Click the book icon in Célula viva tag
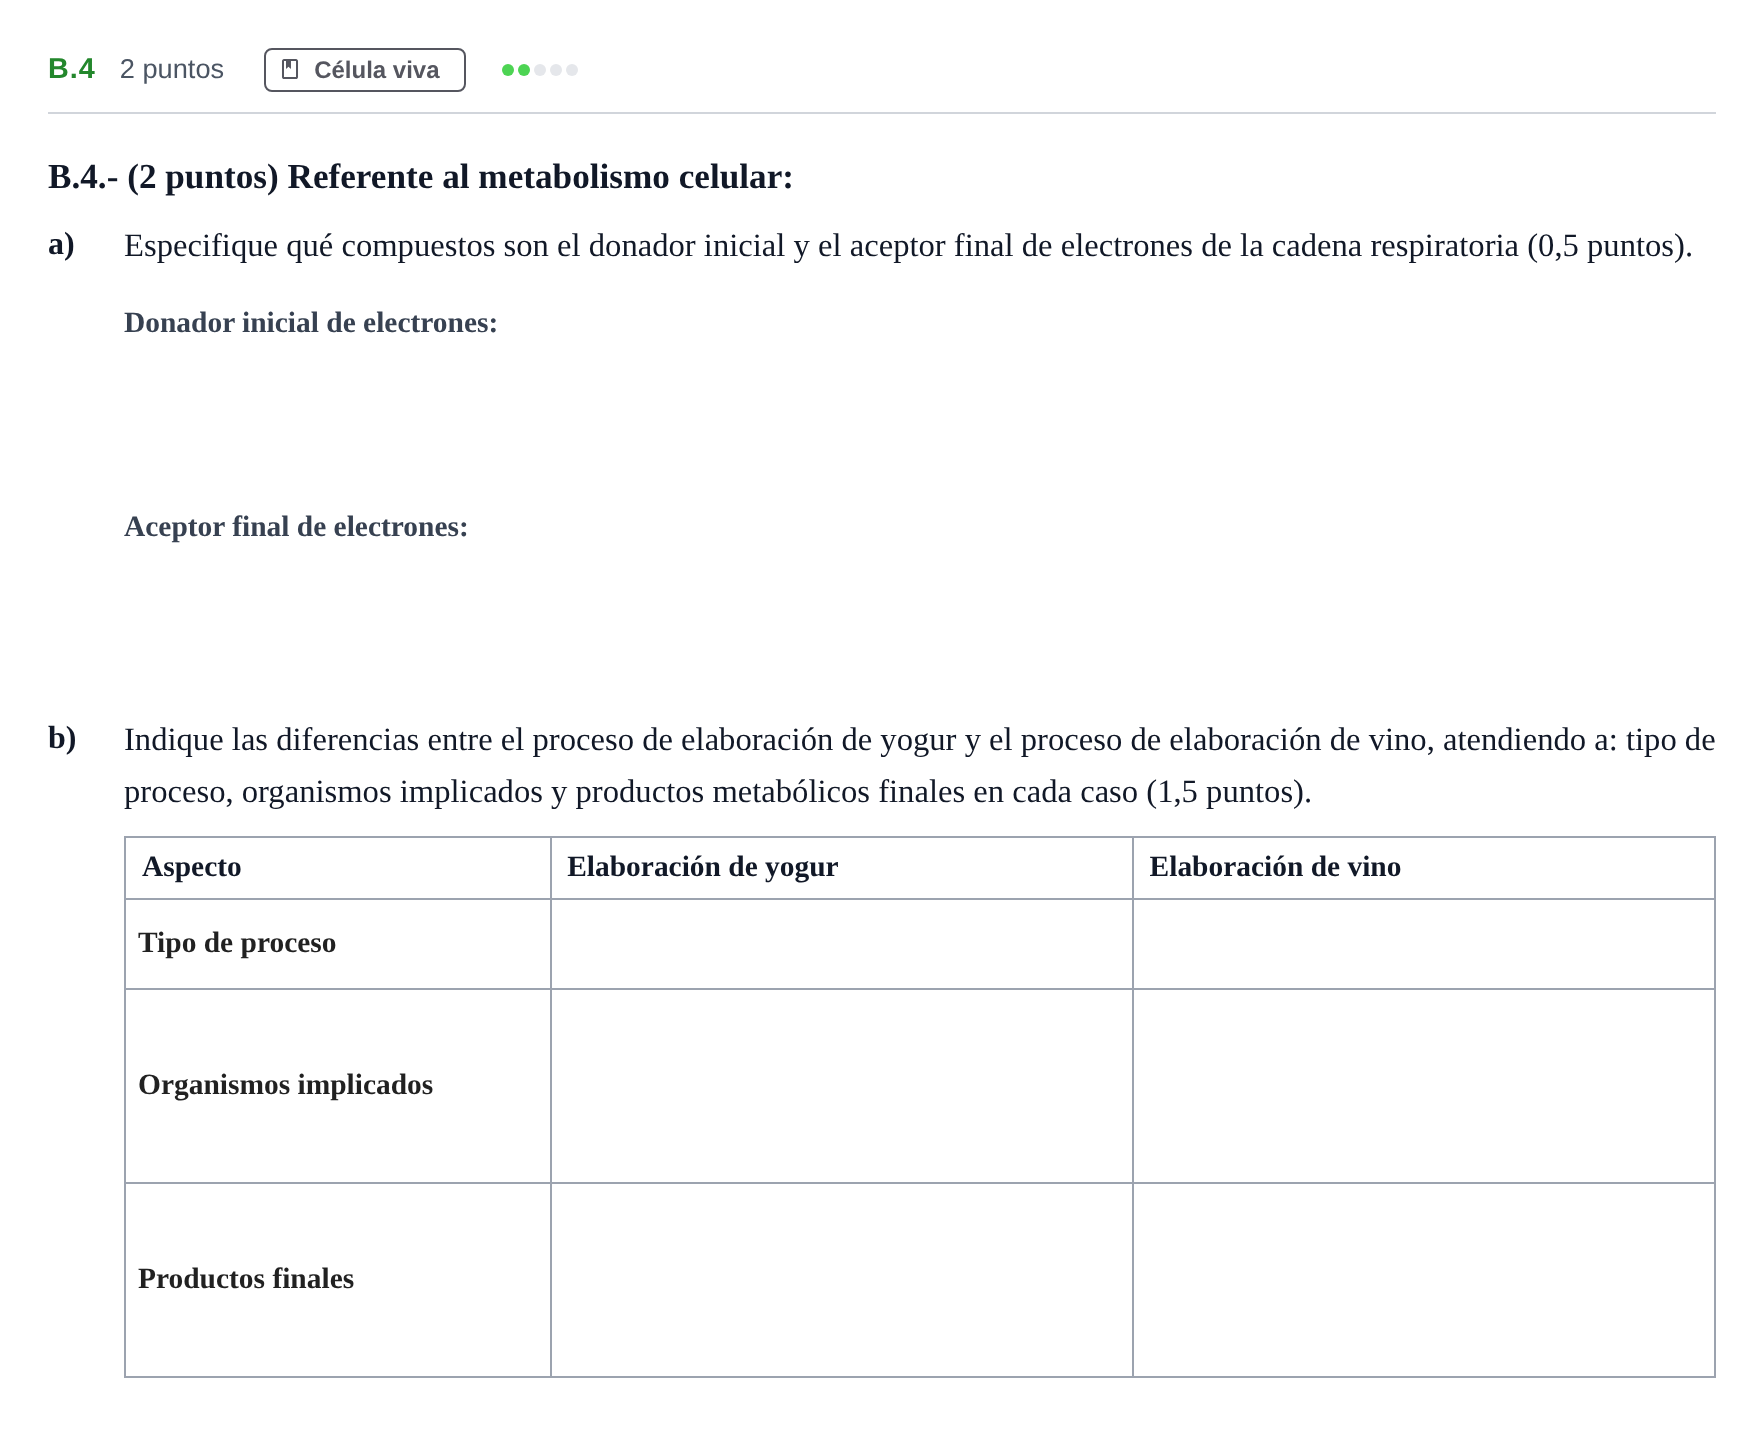The width and height of the screenshot is (1764, 1450). tap(290, 69)
